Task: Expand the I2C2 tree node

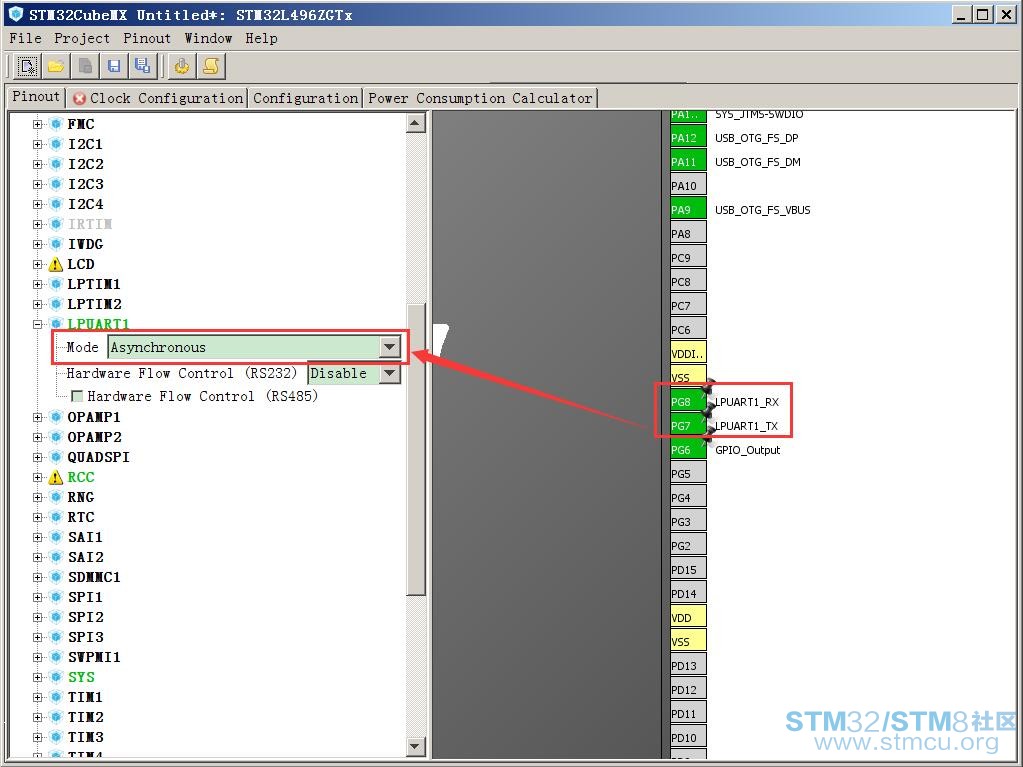Action: [38, 164]
